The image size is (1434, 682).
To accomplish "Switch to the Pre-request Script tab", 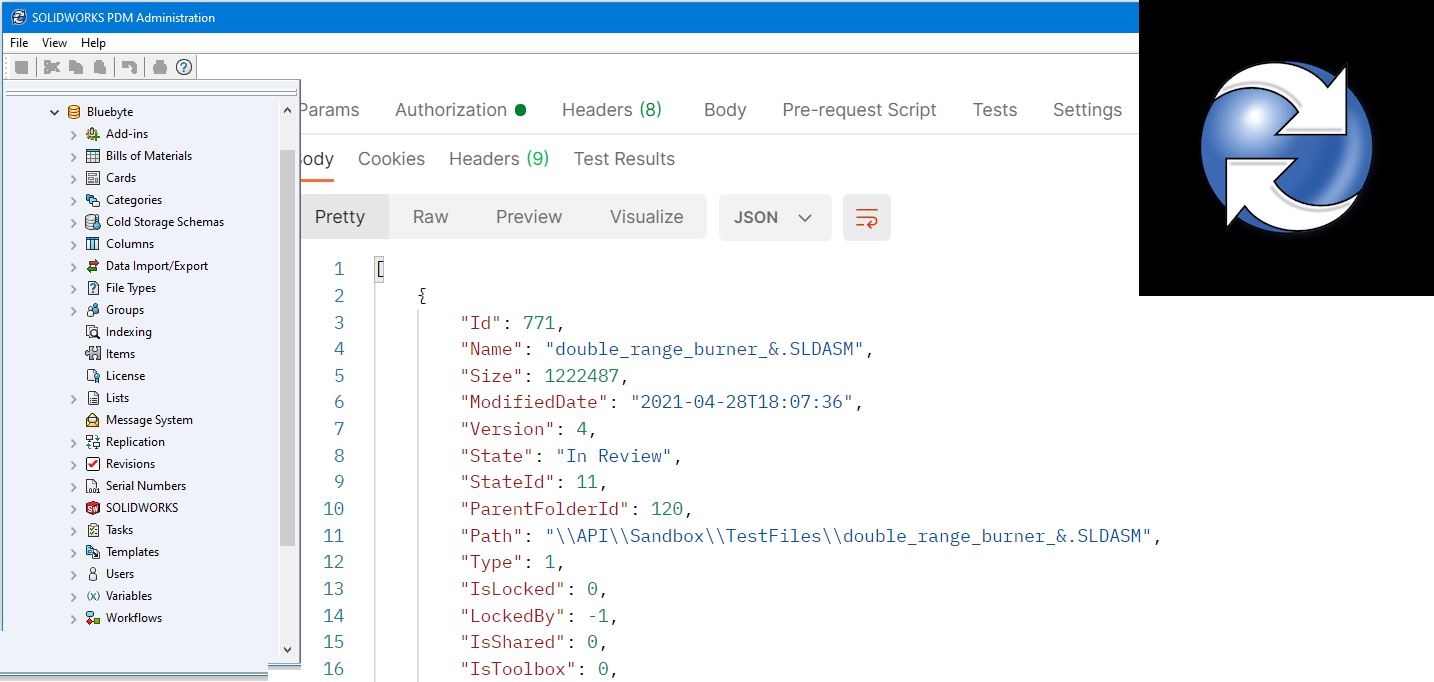I will point(859,110).
